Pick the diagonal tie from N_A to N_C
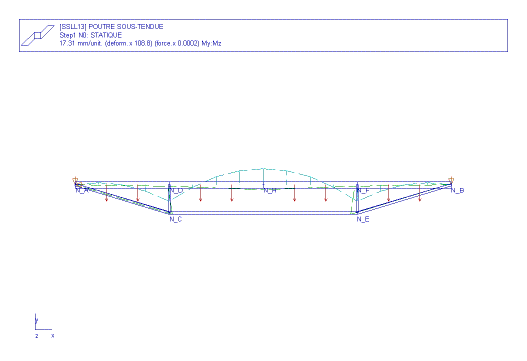The width and height of the screenshot is (527, 361). coord(123,198)
